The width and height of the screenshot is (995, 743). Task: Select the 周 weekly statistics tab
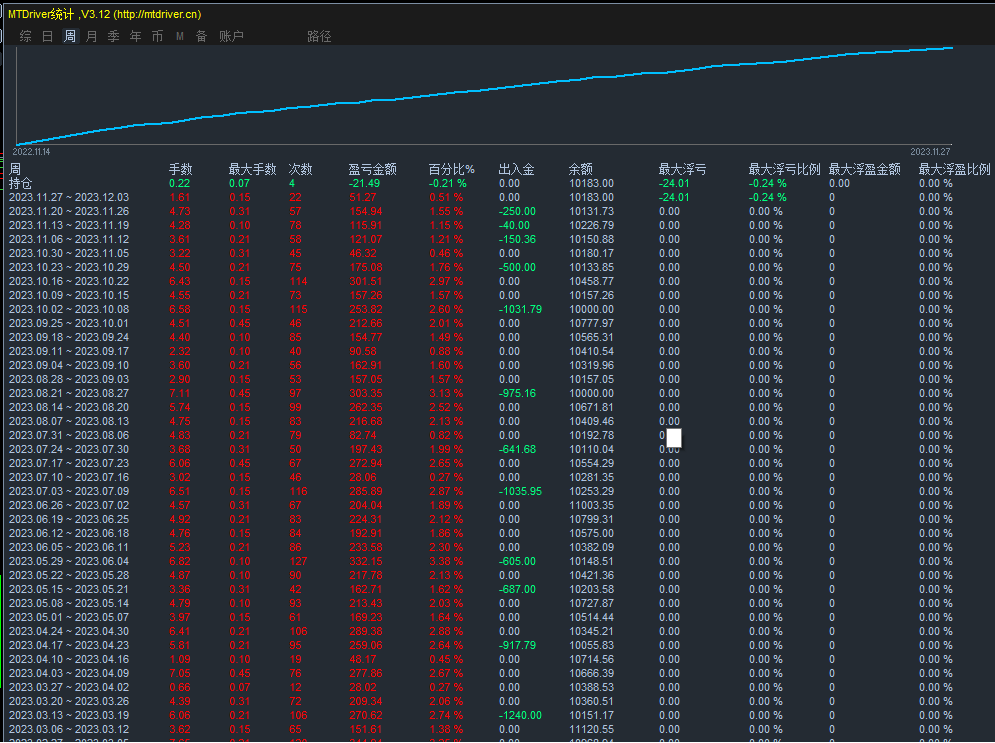click(x=70, y=37)
